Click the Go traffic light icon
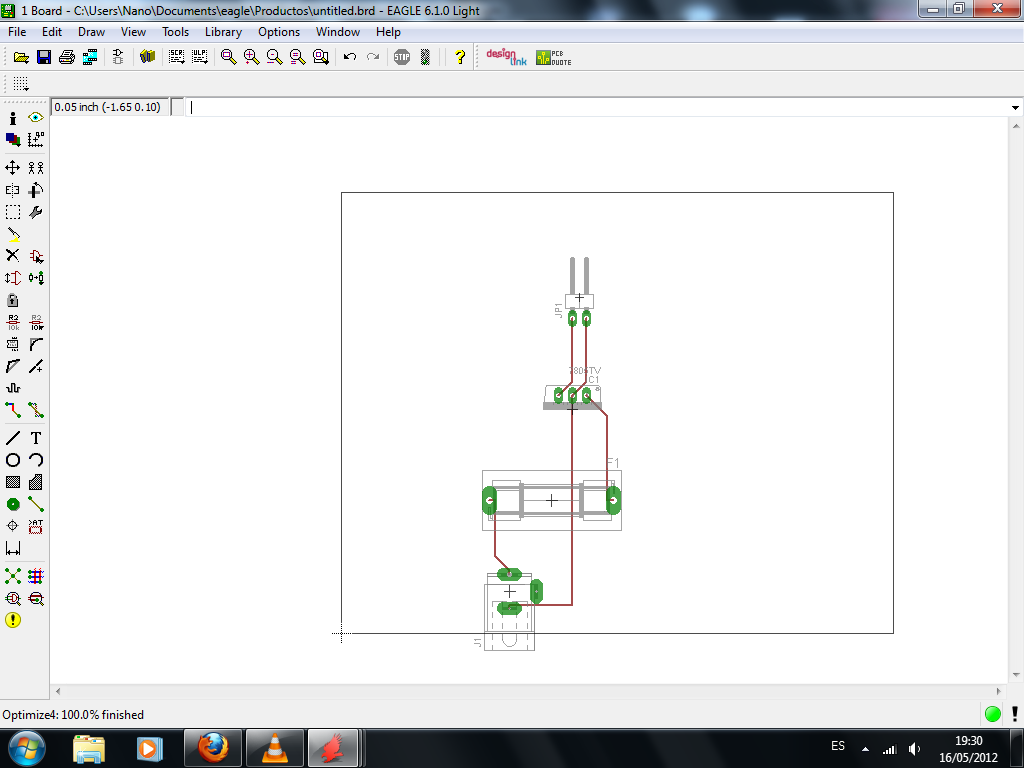Image resolution: width=1024 pixels, height=768 pixels. pos(425,57)
